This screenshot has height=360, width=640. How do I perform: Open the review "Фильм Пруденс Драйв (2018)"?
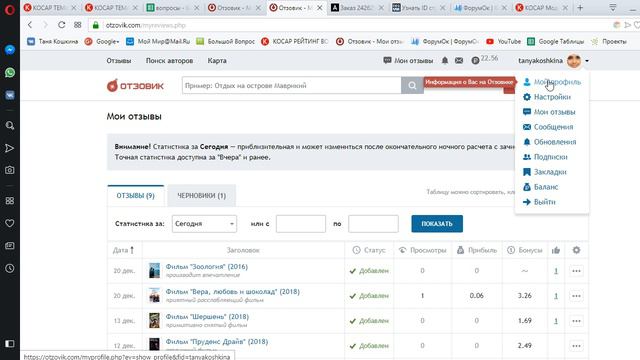click(217, 341)
